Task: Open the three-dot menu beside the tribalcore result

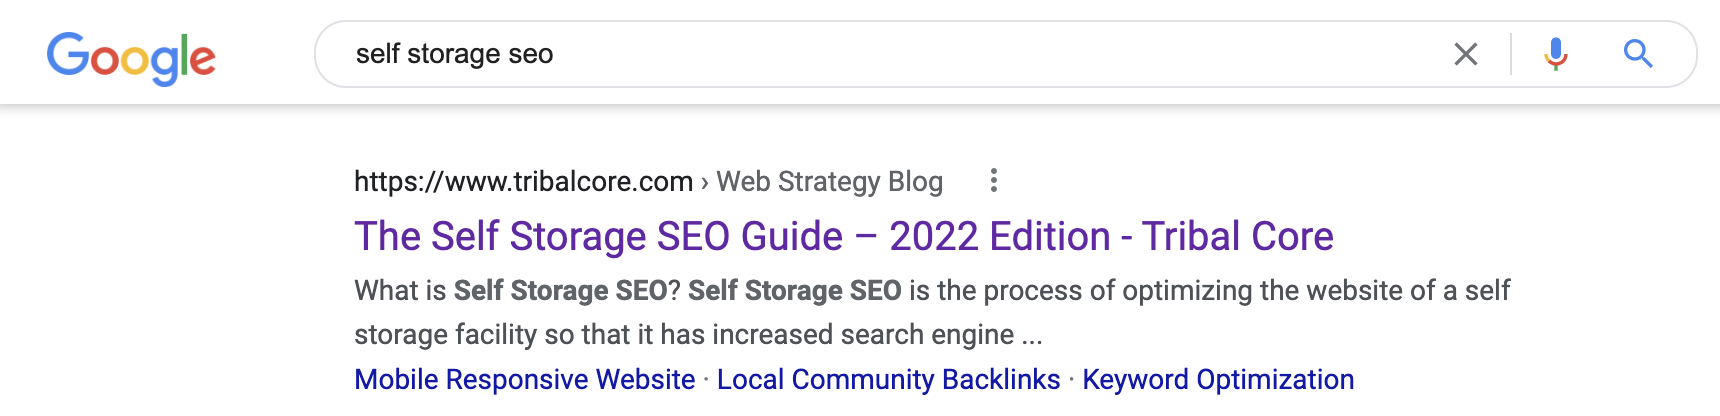Action: (x=993, y=181)
